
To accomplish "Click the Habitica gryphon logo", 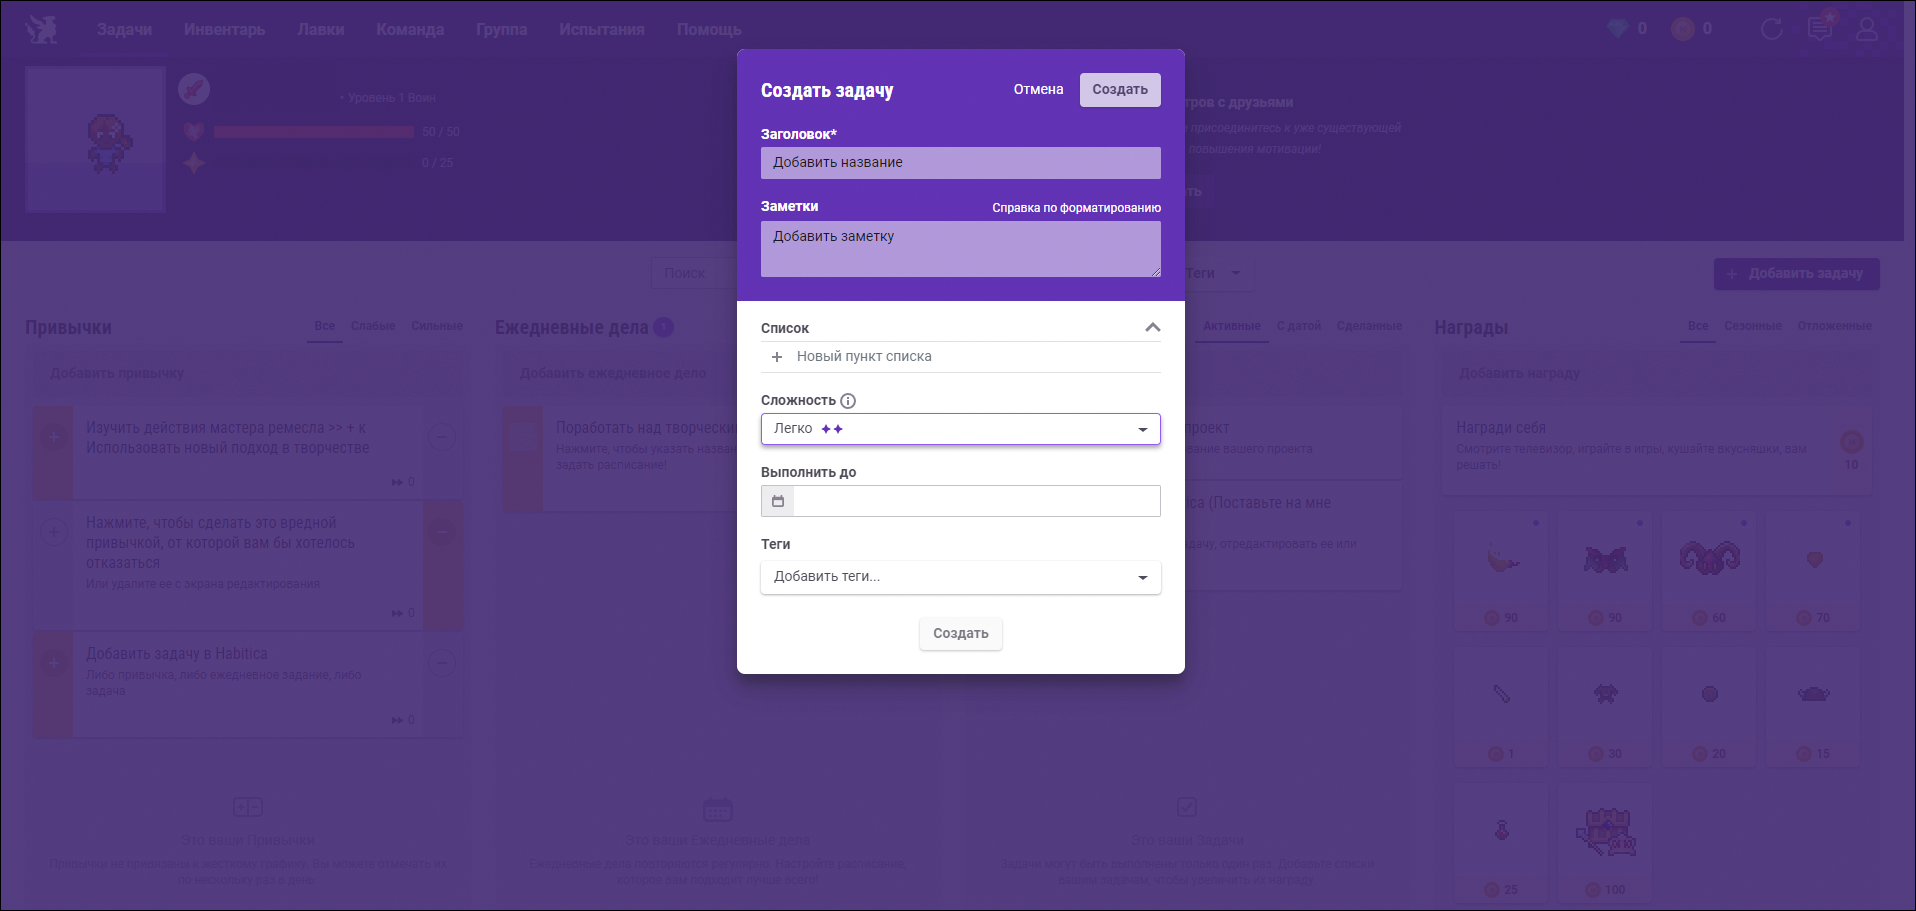I will 42,29.
